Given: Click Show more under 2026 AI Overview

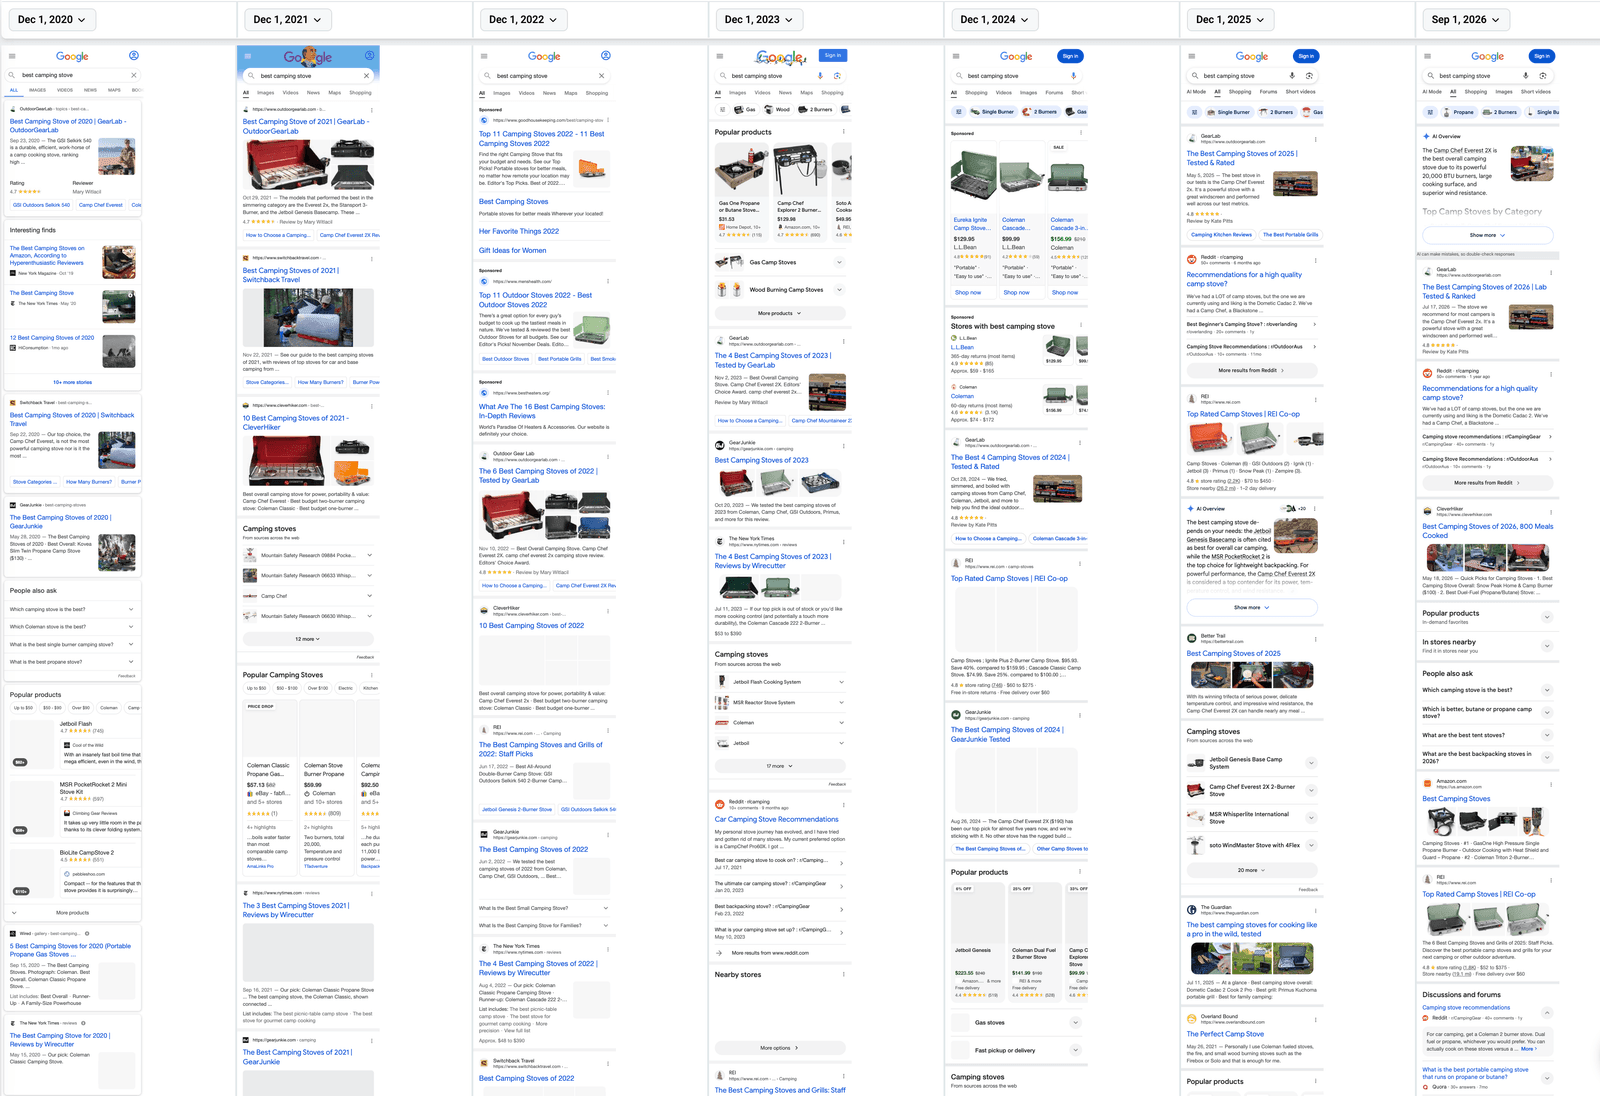Looking at the screenshot, I should point(1488,235).
